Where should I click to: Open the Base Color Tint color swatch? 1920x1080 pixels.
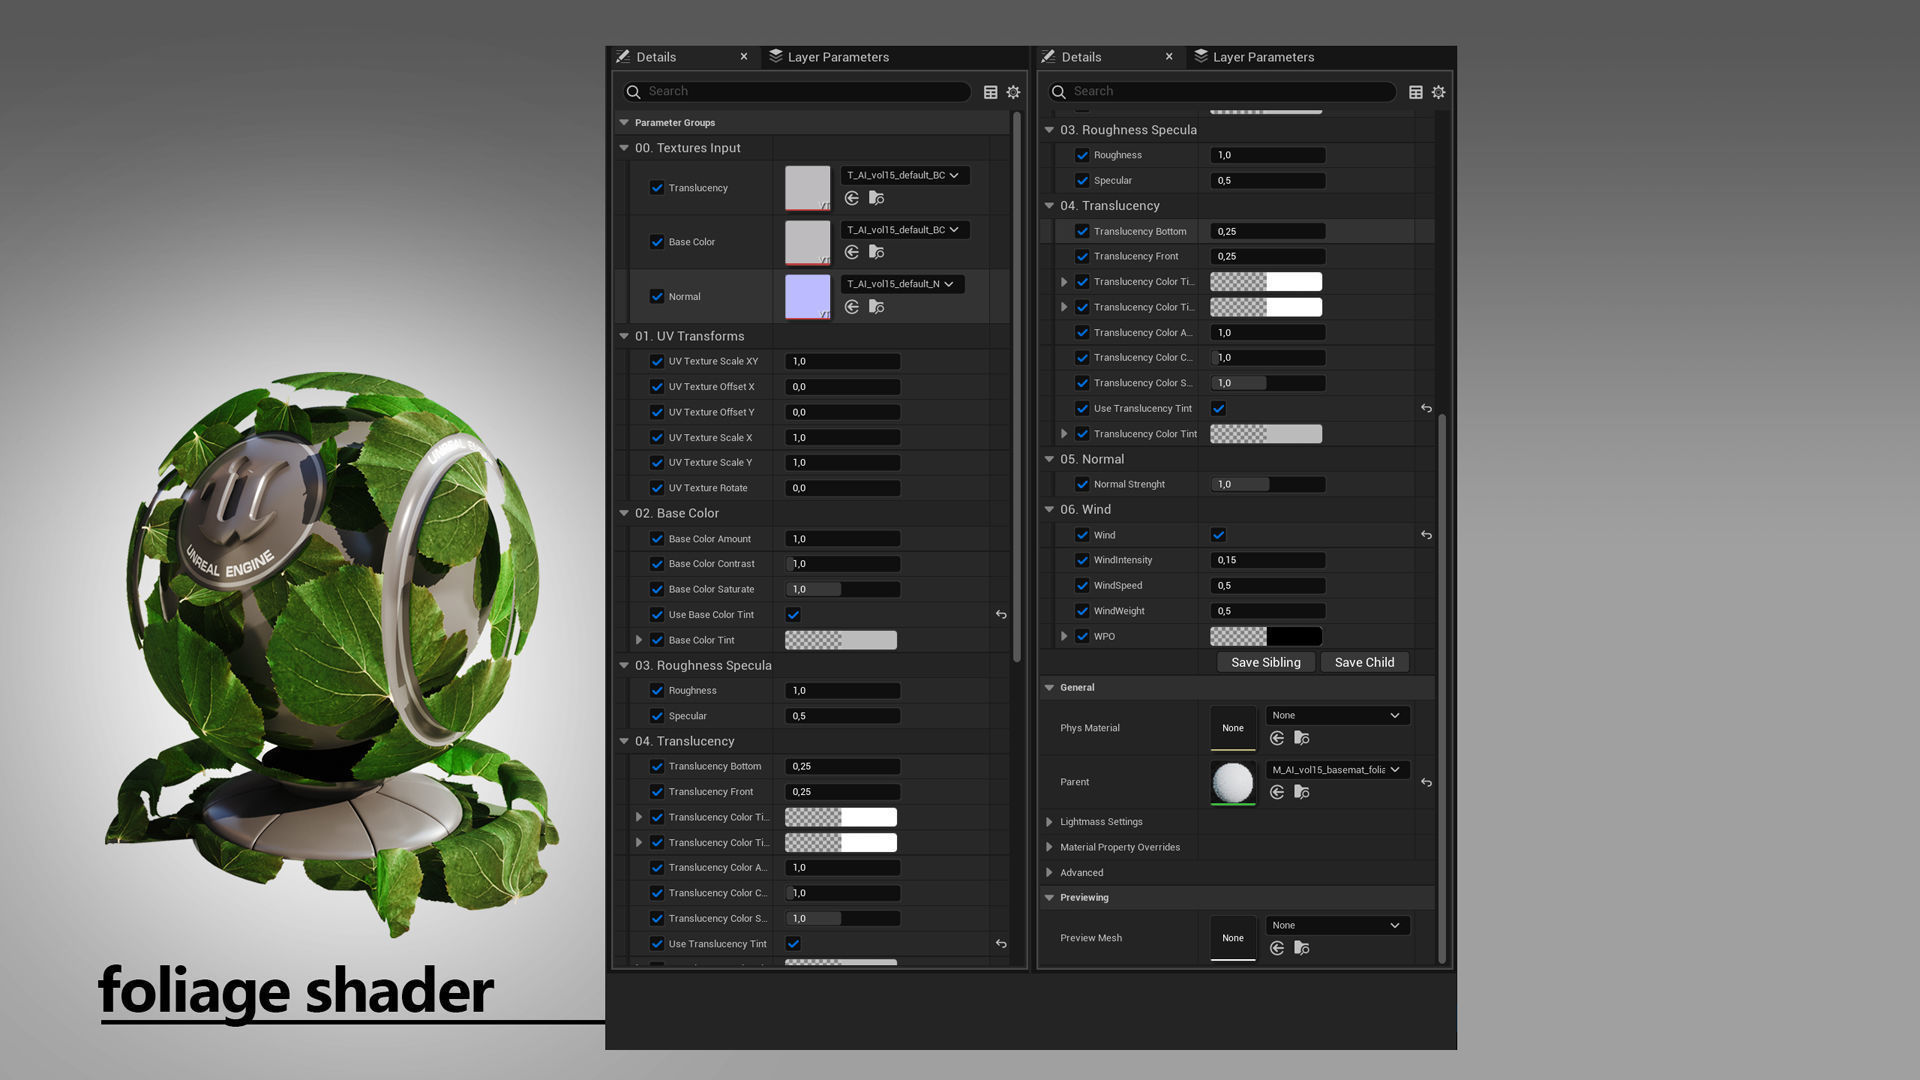tap(840, 640)
